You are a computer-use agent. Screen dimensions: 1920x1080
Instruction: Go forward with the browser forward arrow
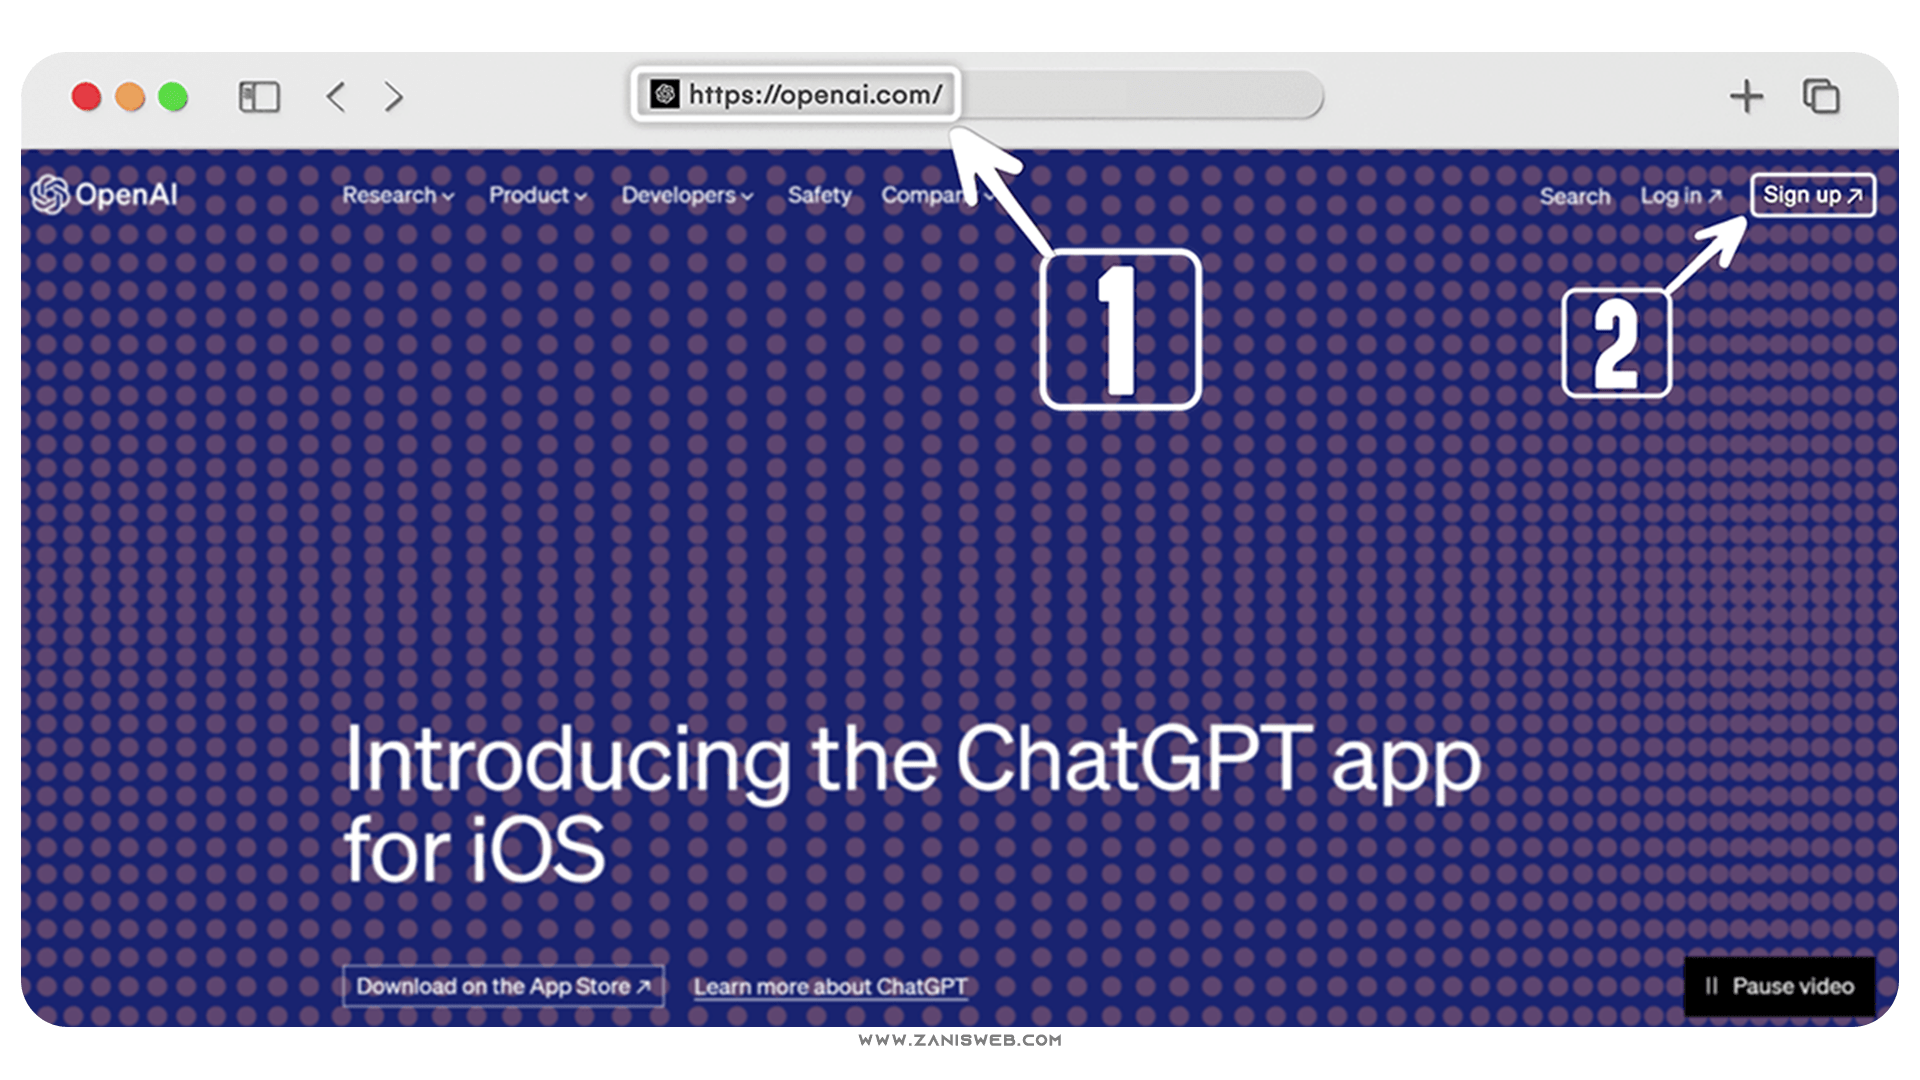[394, 97]
